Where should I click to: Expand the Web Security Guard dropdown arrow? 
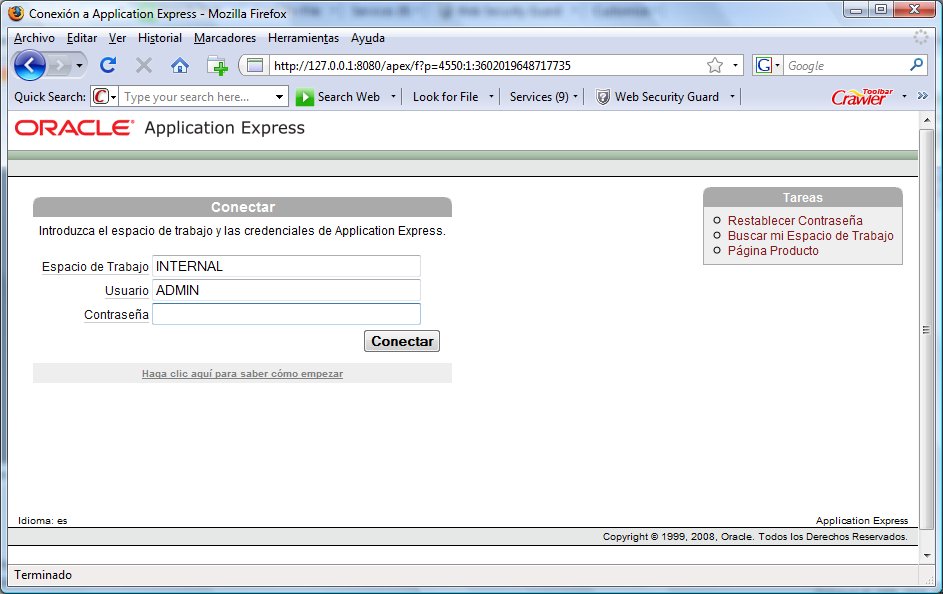732,96
